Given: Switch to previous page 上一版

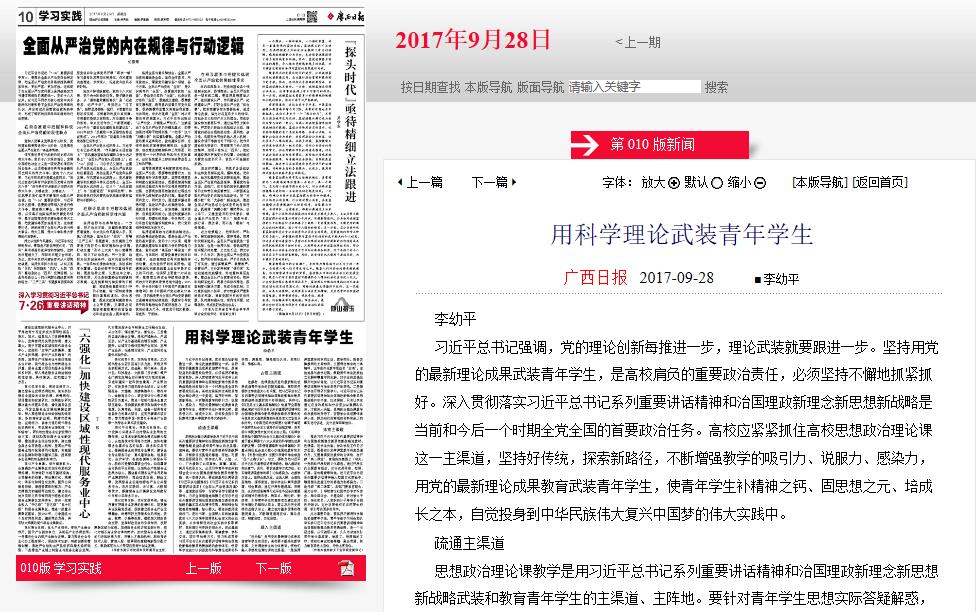Looking at the screenshot, I should pyautogui.click(x=203, y=569).
